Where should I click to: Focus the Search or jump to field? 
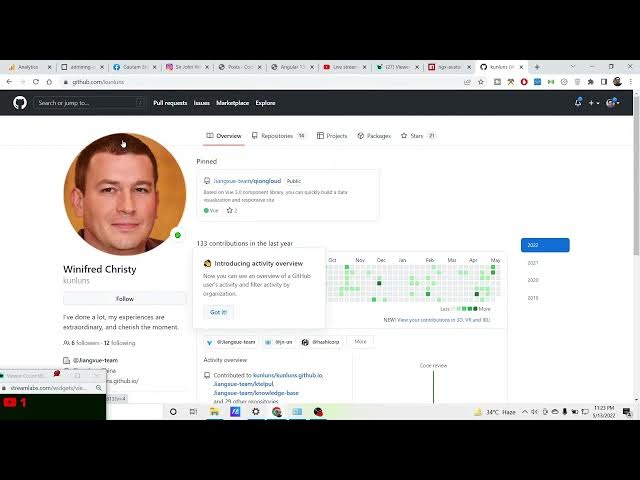[x=89, y=103]
